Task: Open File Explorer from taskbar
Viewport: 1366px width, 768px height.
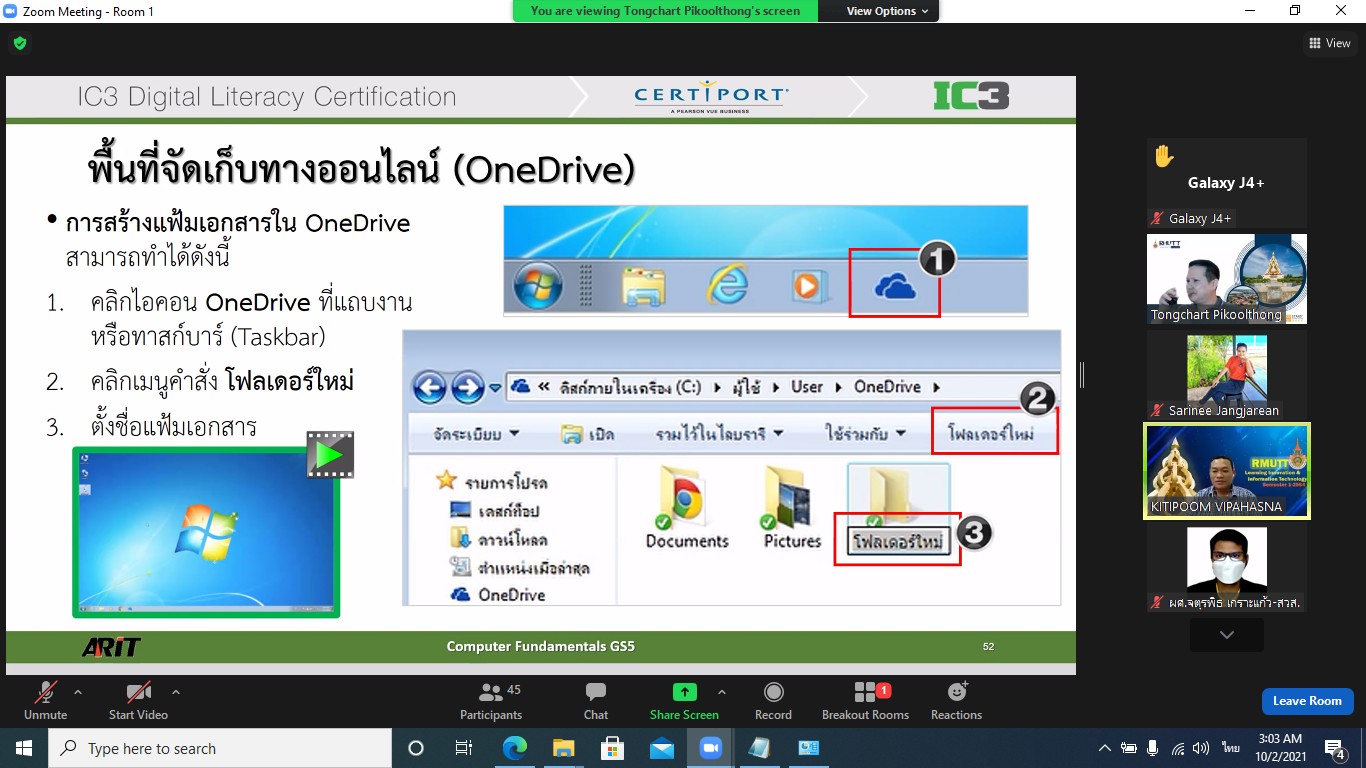Action: point(563,748)
